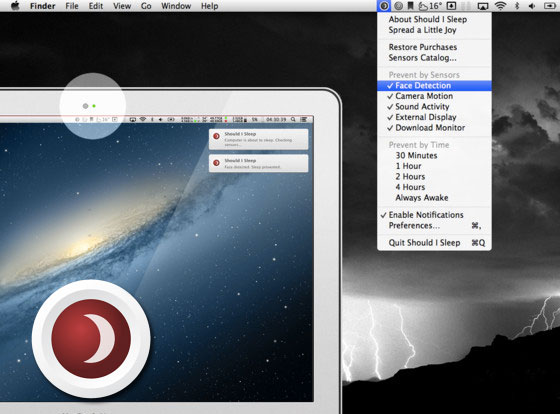
Task: Select Spread a Little Joy
Action: coord(434,30)
